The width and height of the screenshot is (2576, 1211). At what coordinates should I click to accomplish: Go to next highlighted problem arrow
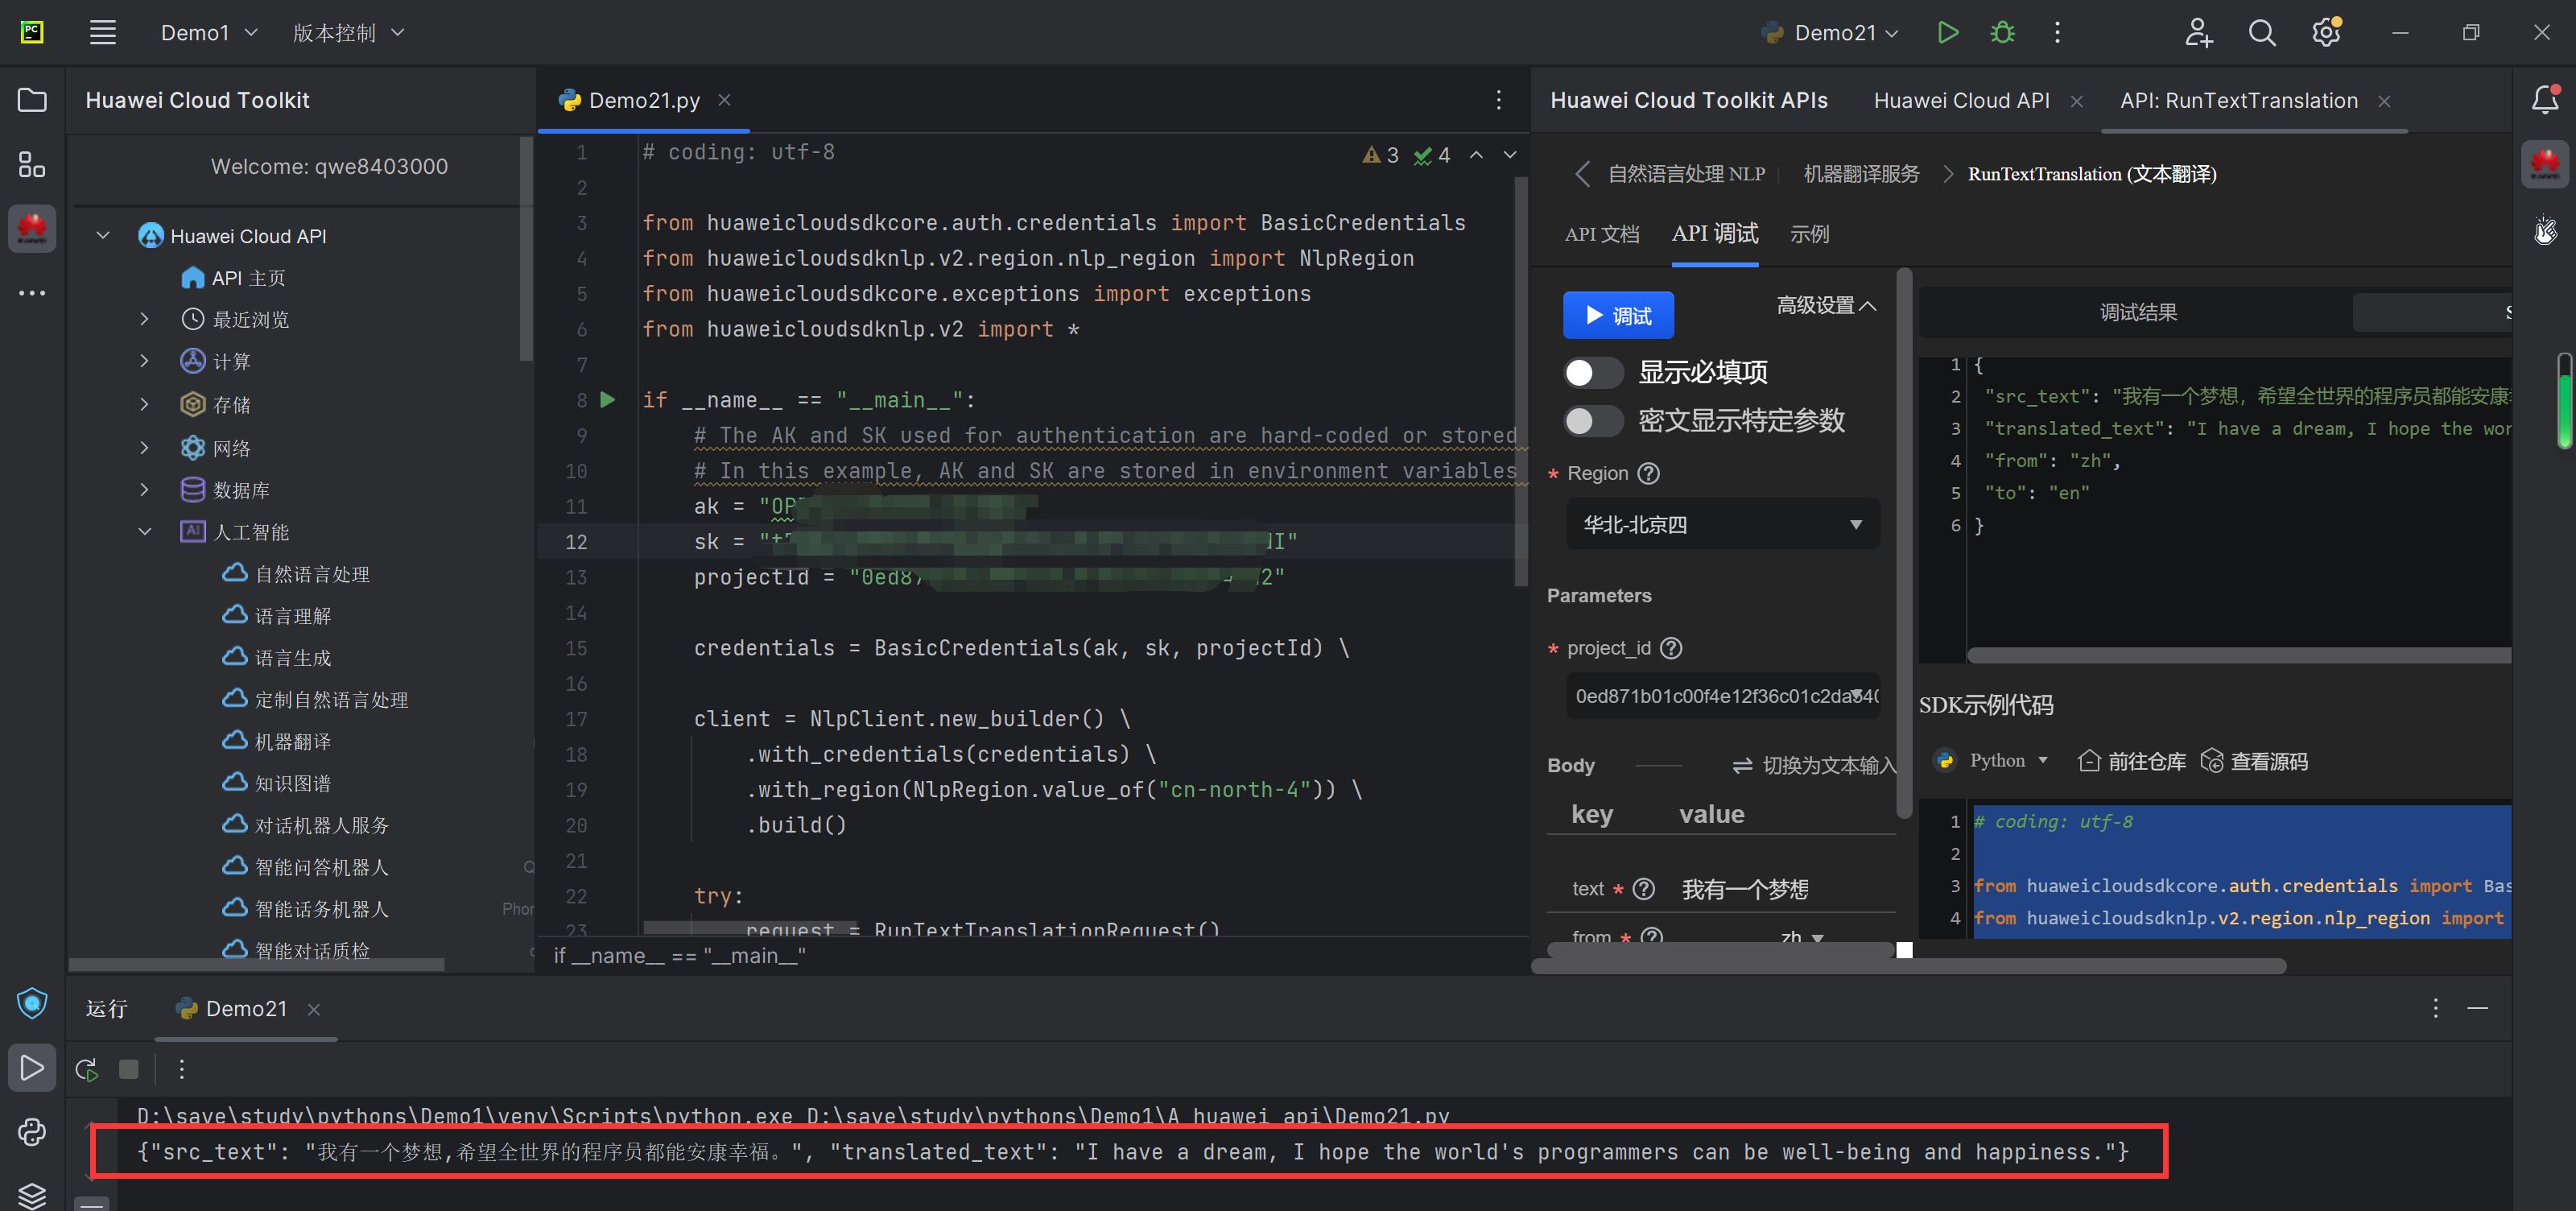(x=1510, y=155)
